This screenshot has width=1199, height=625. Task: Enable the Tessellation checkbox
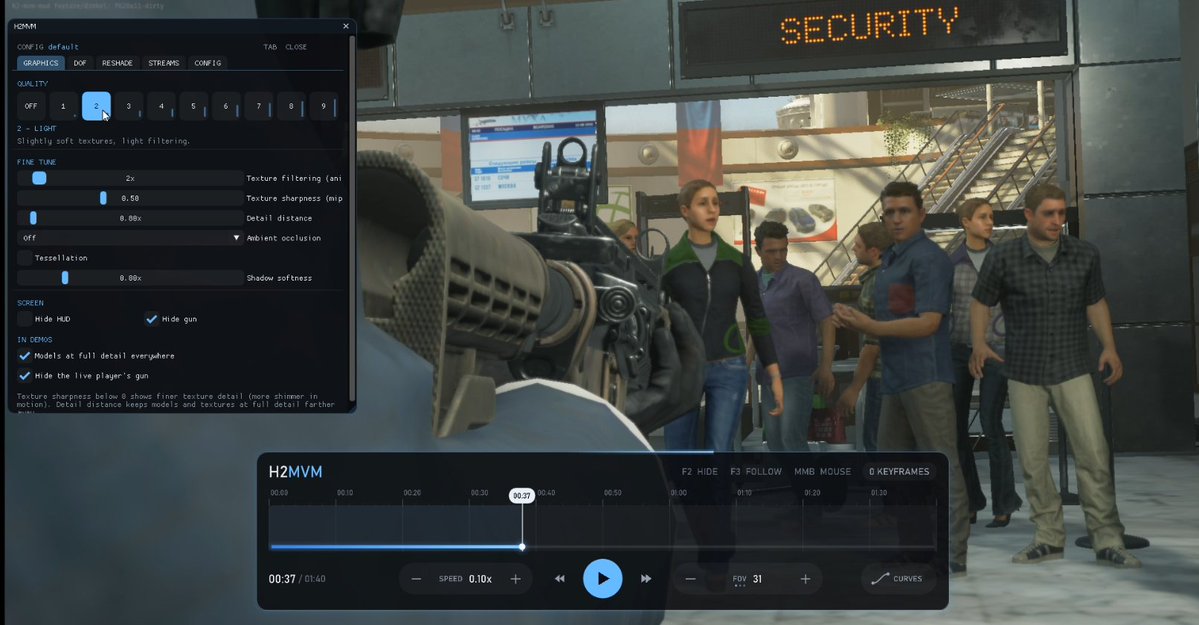coord(24,258)
